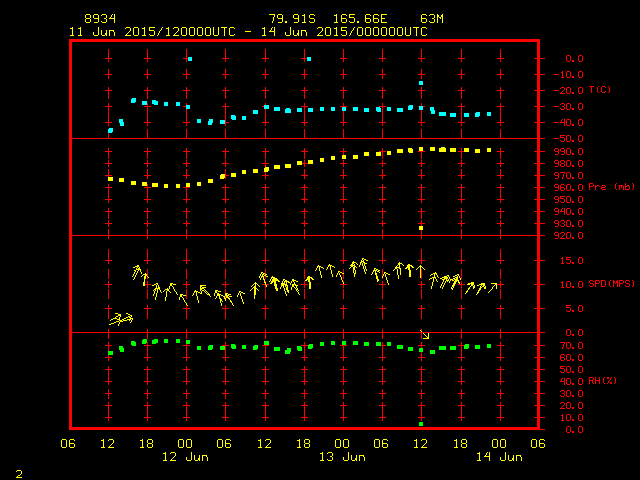Screen dimensions: 640x480
Task: Click the start time 11 Jun 2015/120000UTC
Action: click(x=152, y=32)
